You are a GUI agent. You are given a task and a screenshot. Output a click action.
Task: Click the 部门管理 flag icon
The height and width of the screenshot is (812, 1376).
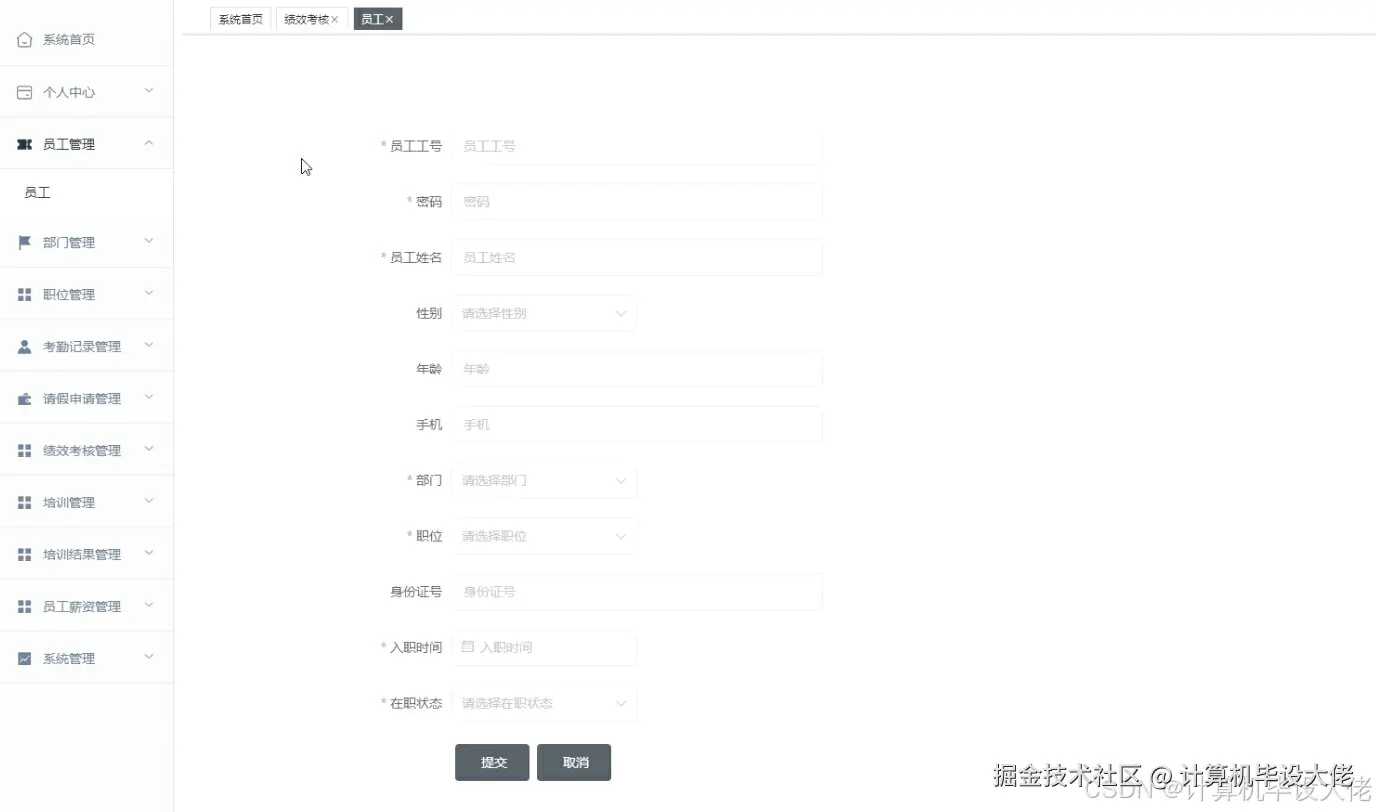(24, 241)
